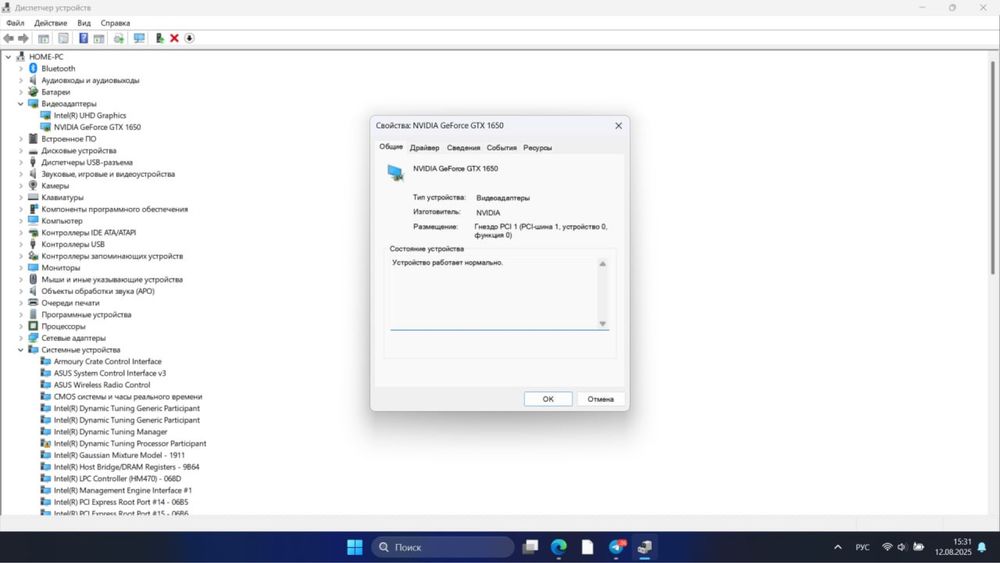The height and width of the screenshot is (563, 1000).
Task: Select ASUS Wireless Radio Control entry
Action: [102, 384]
